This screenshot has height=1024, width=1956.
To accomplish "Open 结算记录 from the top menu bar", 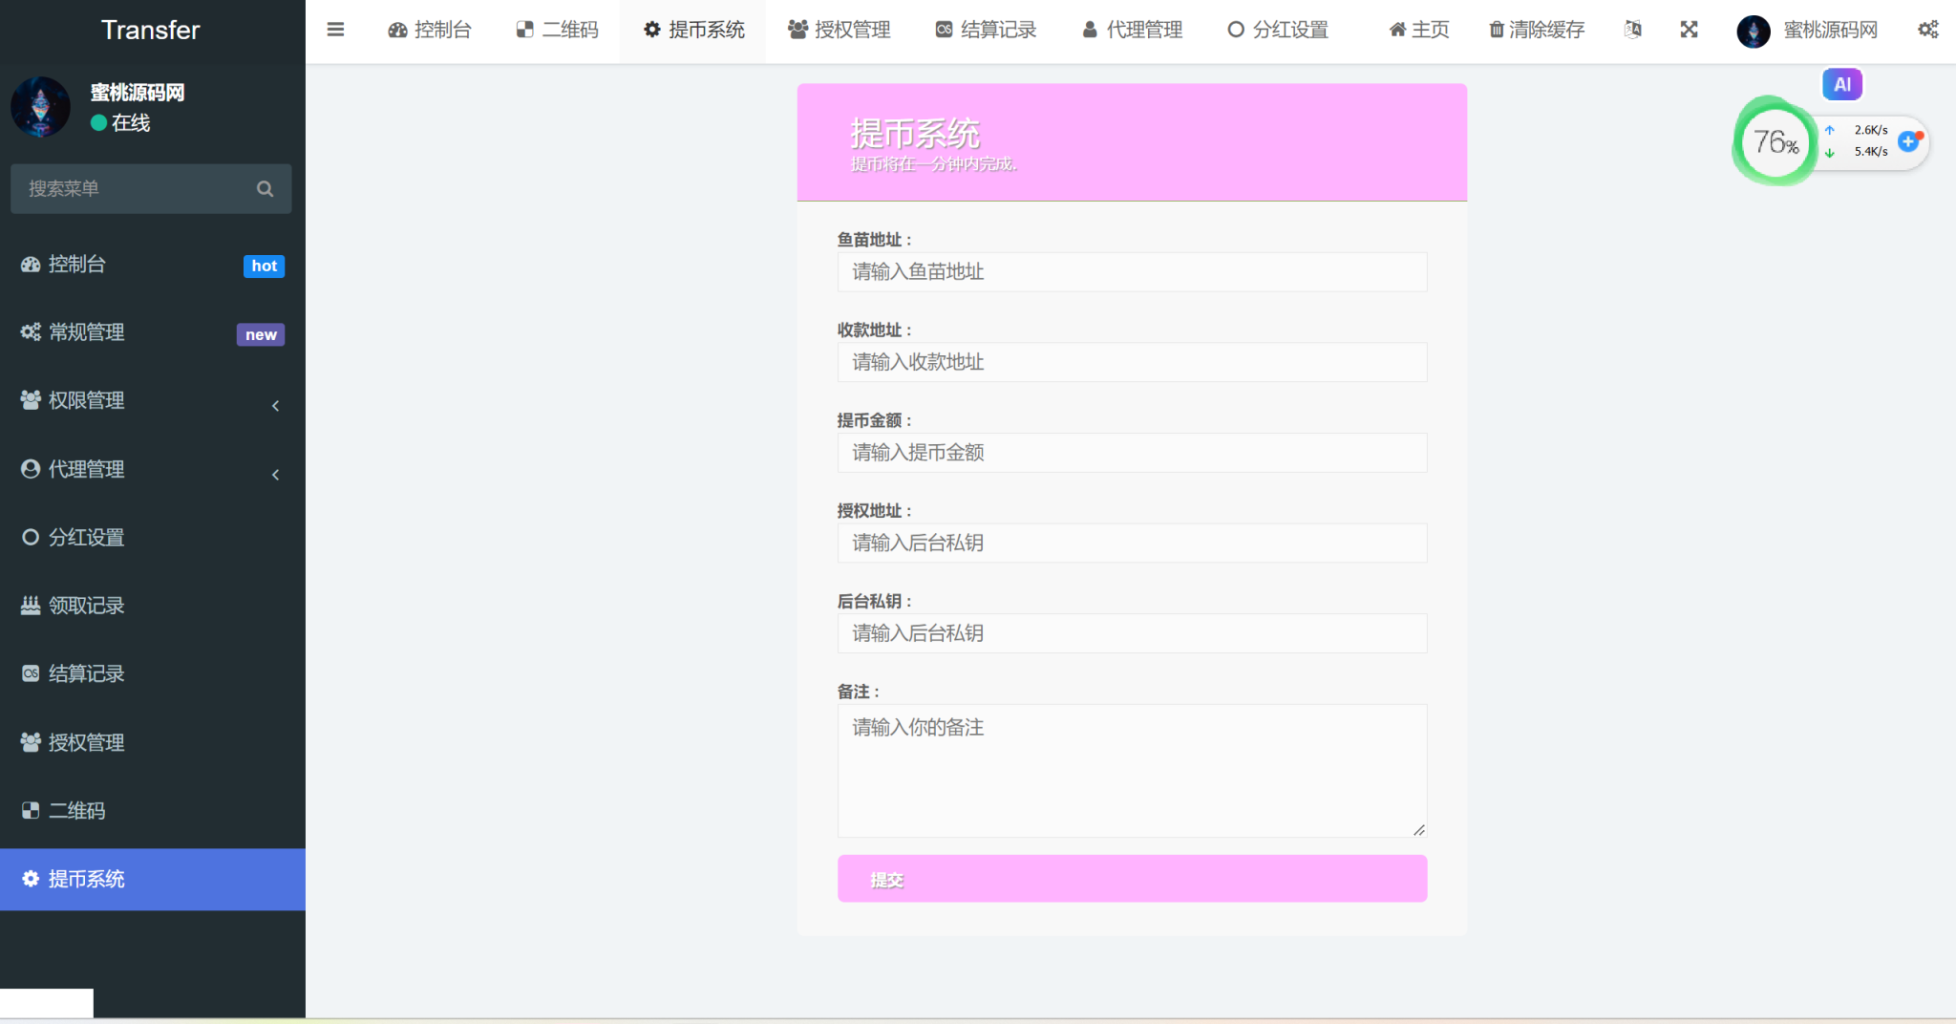I will pos(985,29).
